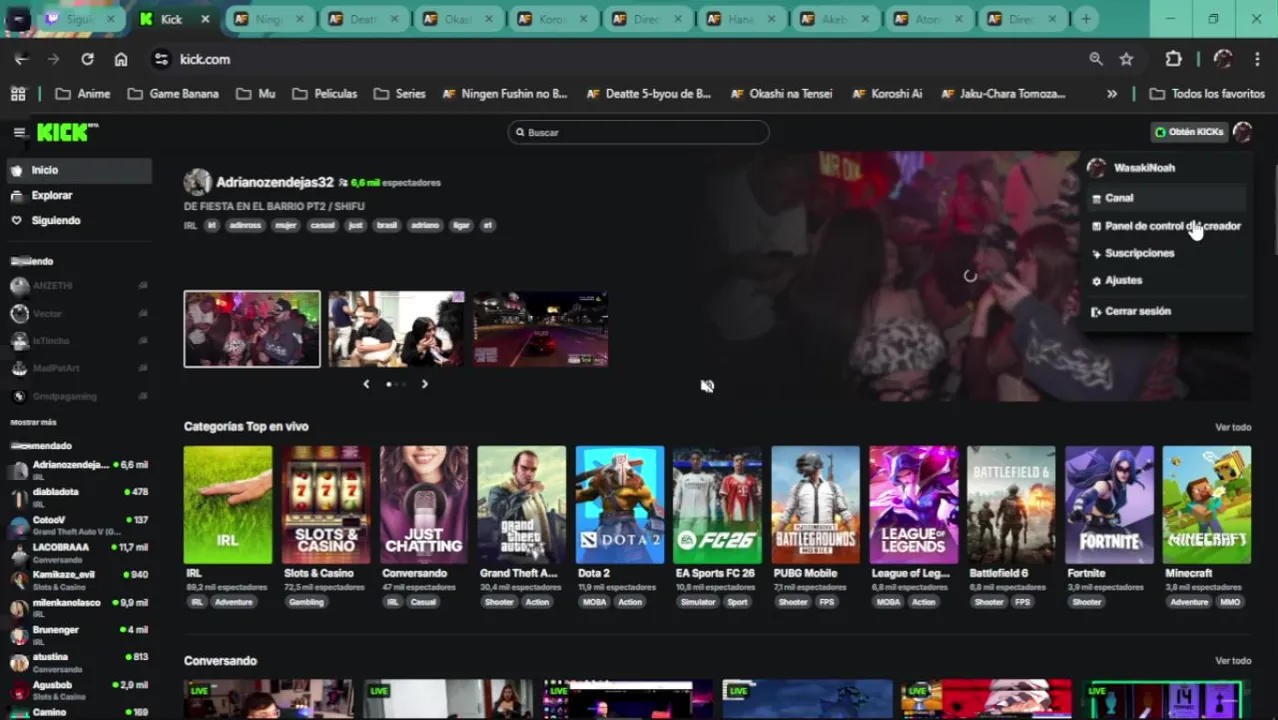This screenshot has width=1278, height=720.
Task: Open the EA Sports FC 26 category card
Action: 717,505
